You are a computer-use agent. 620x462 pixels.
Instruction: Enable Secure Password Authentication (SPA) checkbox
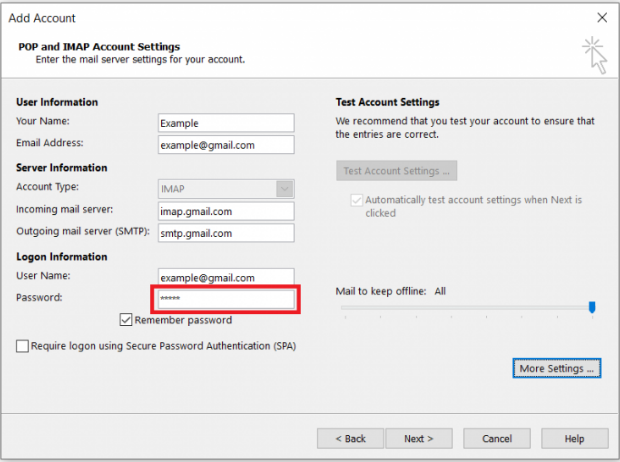(x=22, y=346)
